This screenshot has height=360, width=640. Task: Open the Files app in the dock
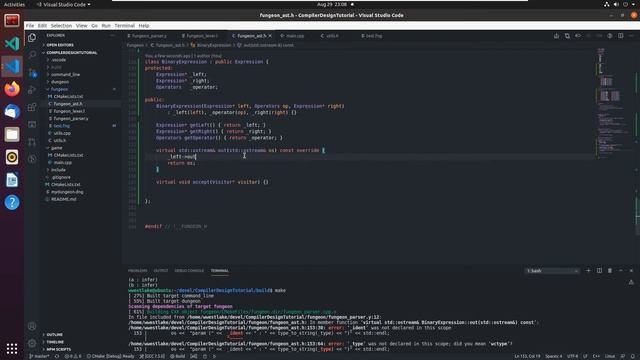(x=12, y=134)
